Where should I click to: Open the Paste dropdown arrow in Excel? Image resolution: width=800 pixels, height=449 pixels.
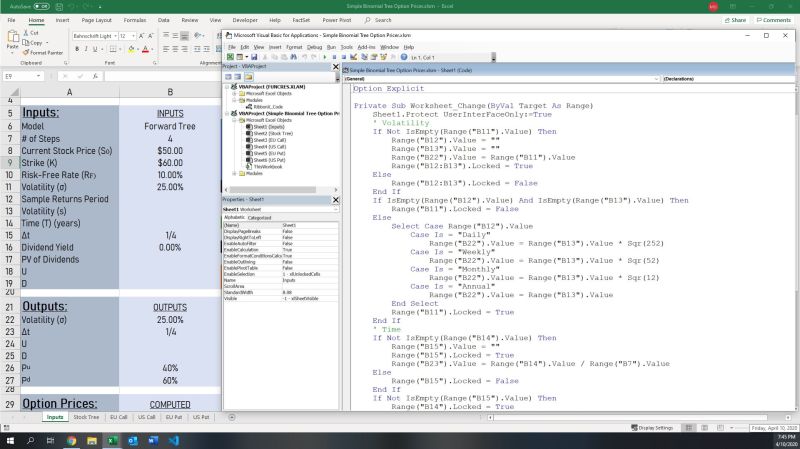(12, 53)
